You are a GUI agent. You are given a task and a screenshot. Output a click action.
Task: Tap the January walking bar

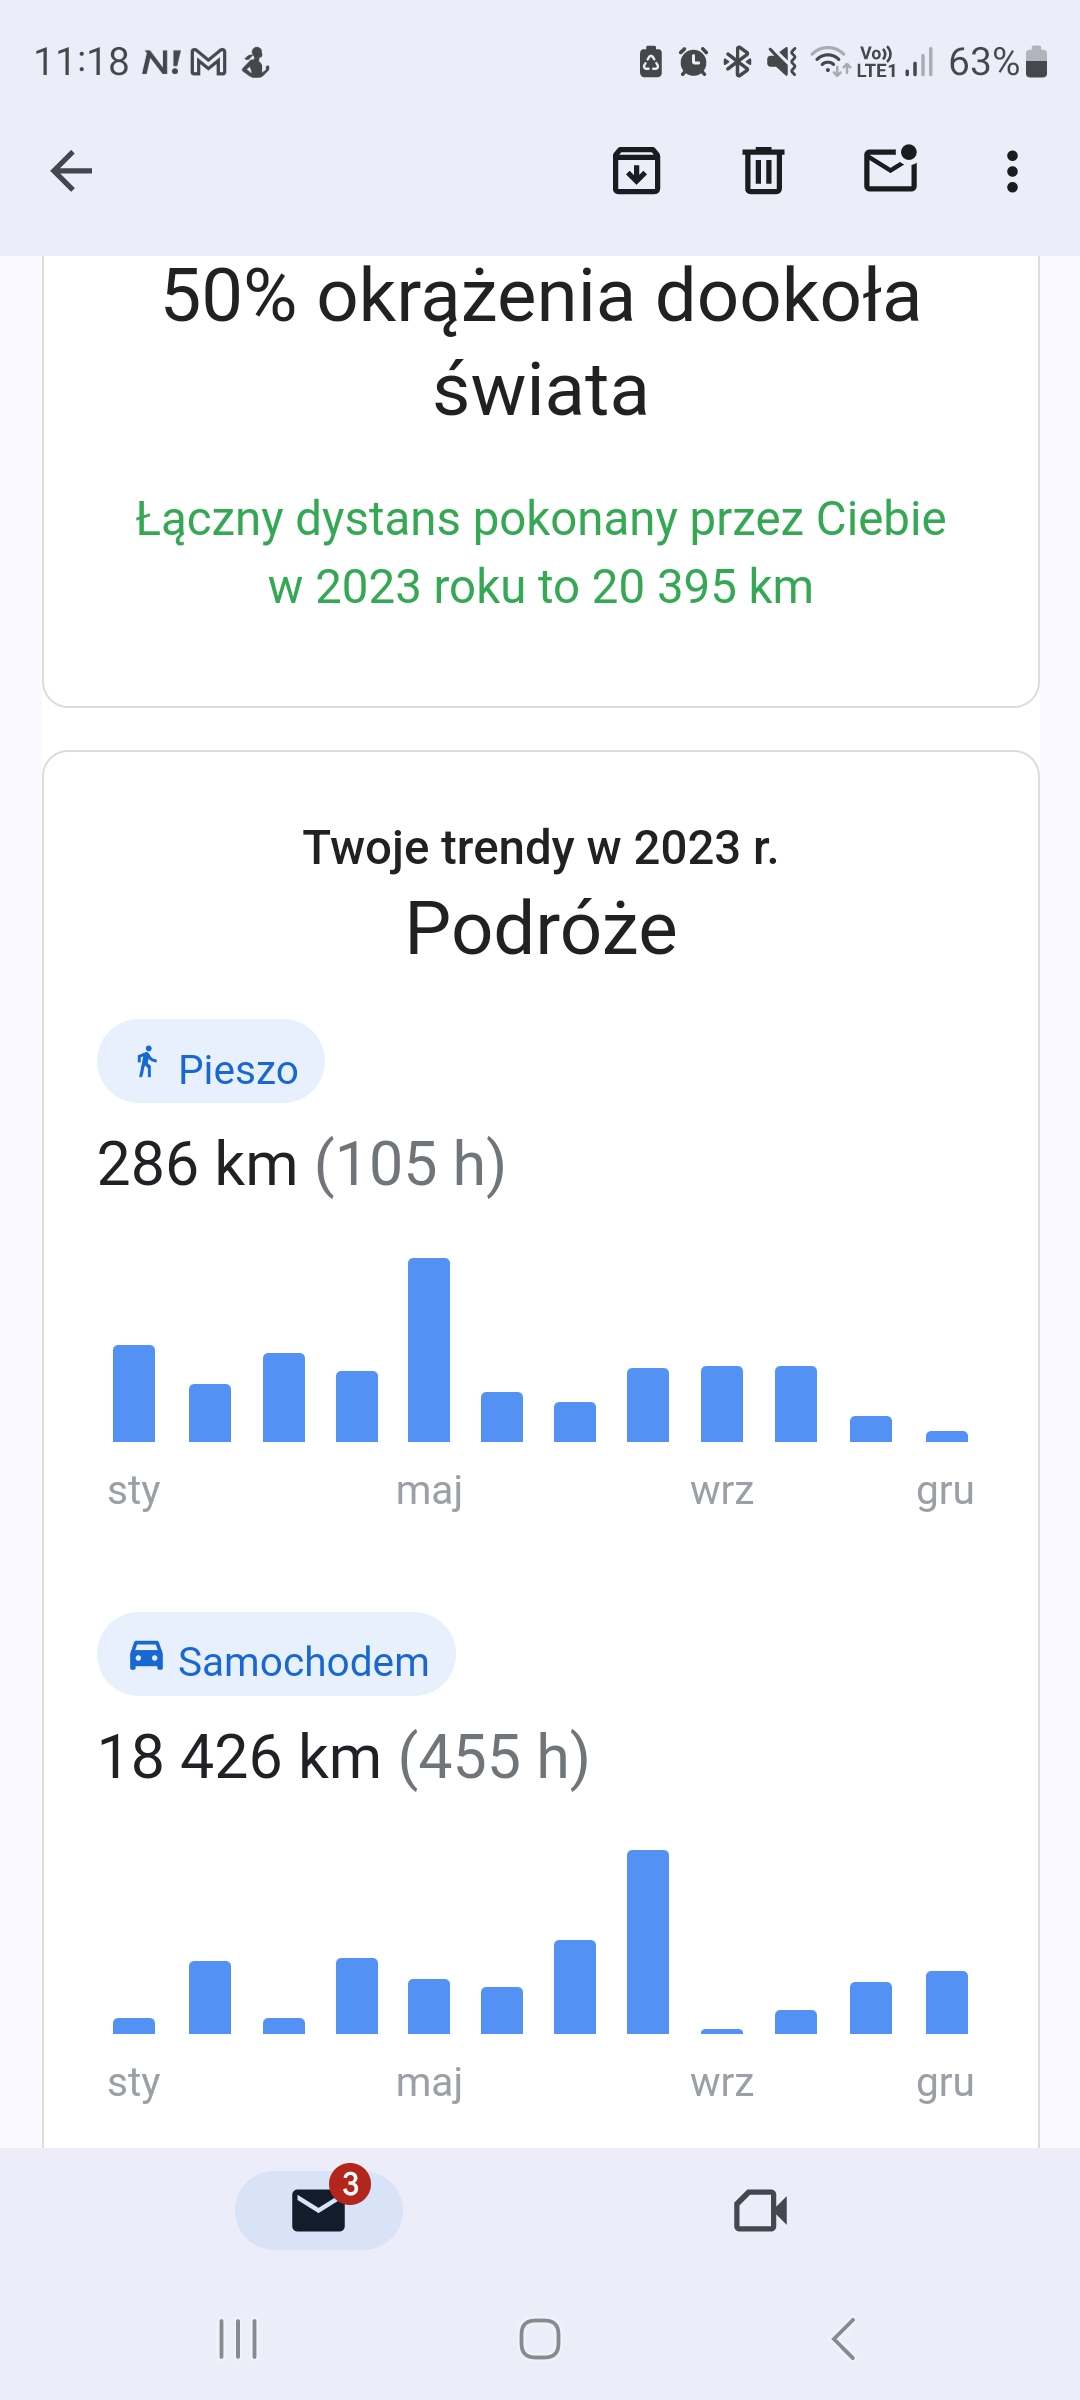point(134,1393)
